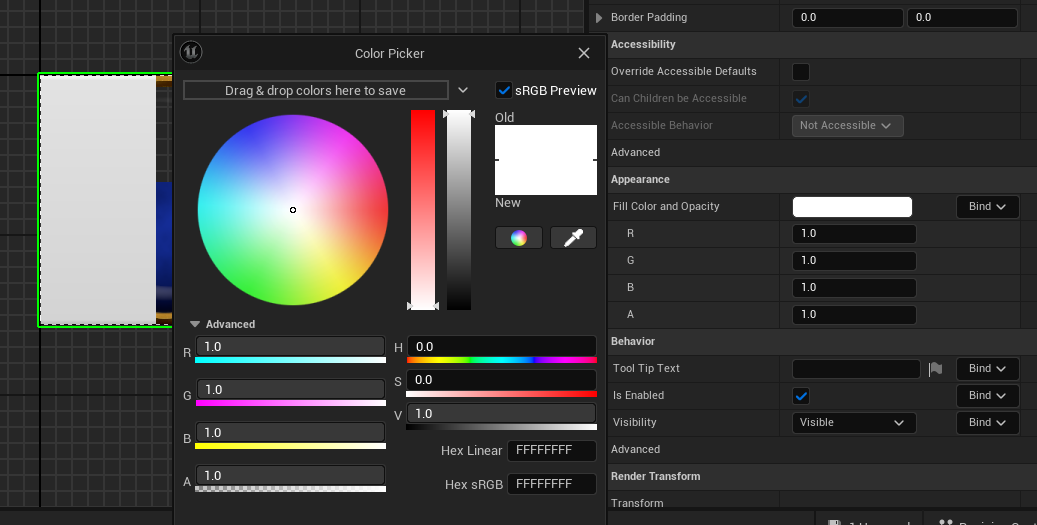Click the drag & drop colors save bar
This screenshot has height=525, width=1037.
315,91
